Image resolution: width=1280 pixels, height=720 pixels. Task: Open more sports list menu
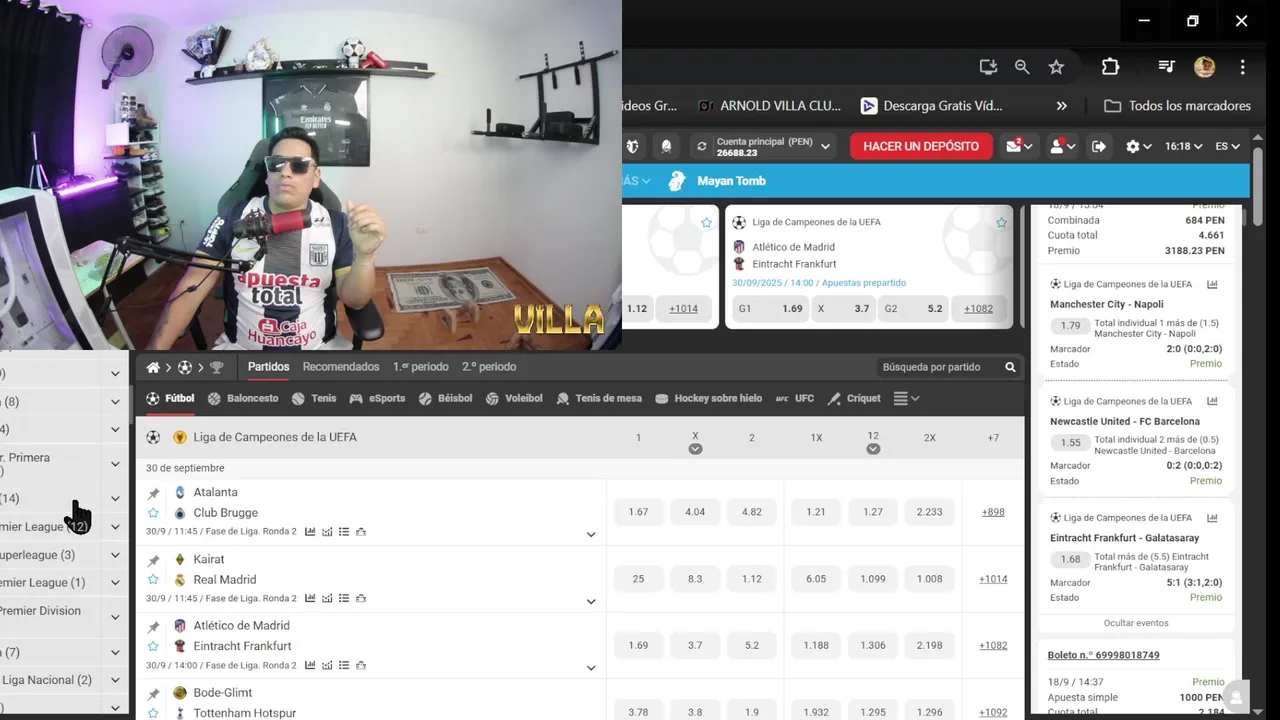(x=906, y=398)
